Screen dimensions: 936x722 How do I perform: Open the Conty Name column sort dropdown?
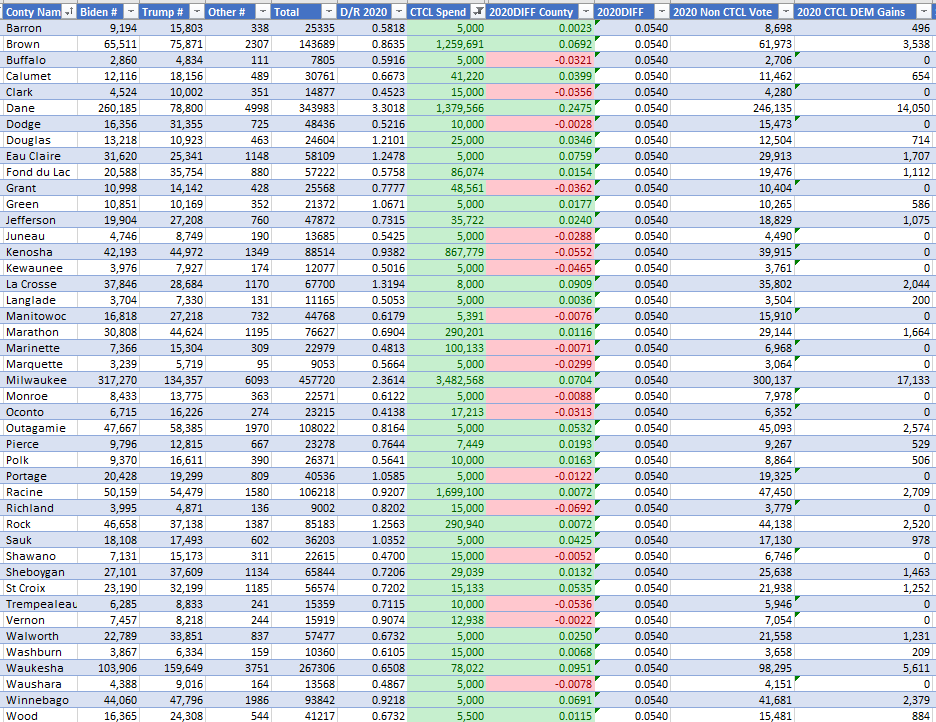pyautogui.click(x=69, y=12)
